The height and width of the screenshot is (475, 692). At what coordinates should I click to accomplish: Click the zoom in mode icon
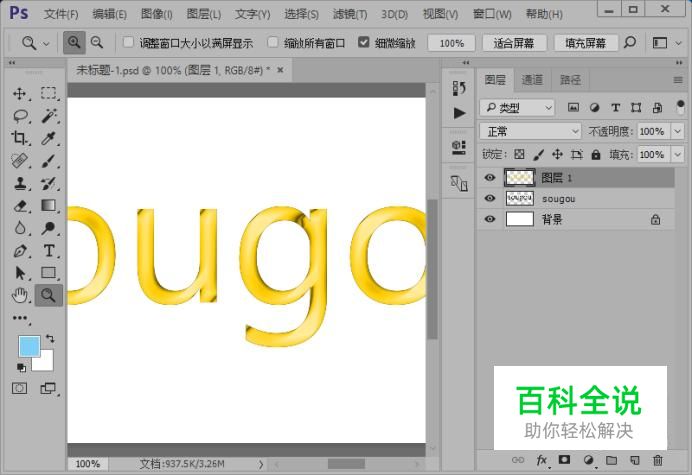(x=74, y=43)
